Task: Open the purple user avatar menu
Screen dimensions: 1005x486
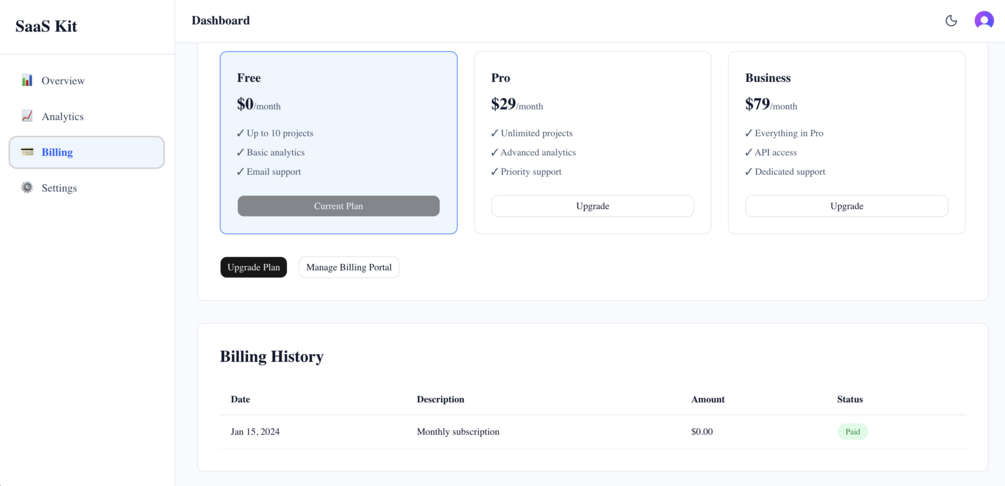Action: tap(984, 21)
